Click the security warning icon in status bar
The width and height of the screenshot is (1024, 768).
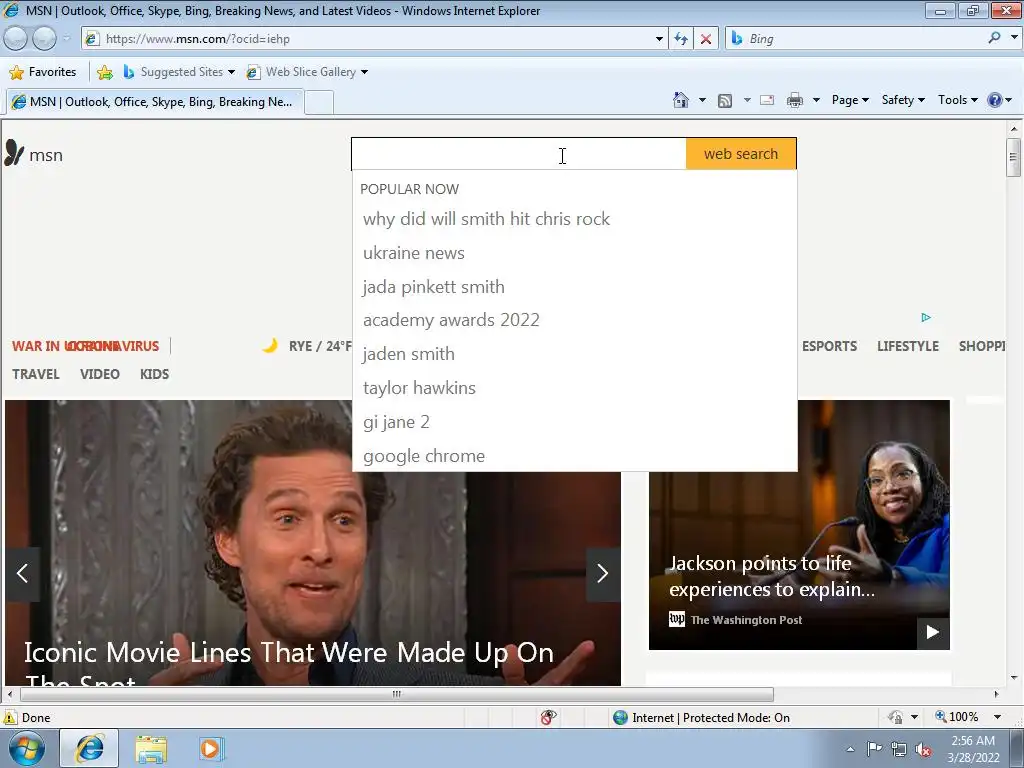[10, 718]
